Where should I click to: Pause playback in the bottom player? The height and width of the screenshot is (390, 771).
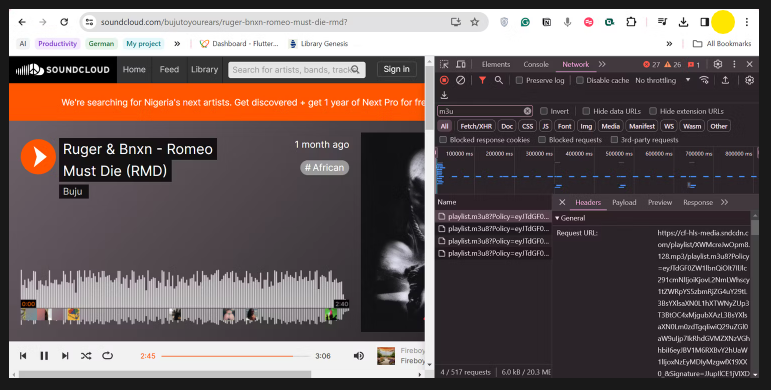pos(44,356)
